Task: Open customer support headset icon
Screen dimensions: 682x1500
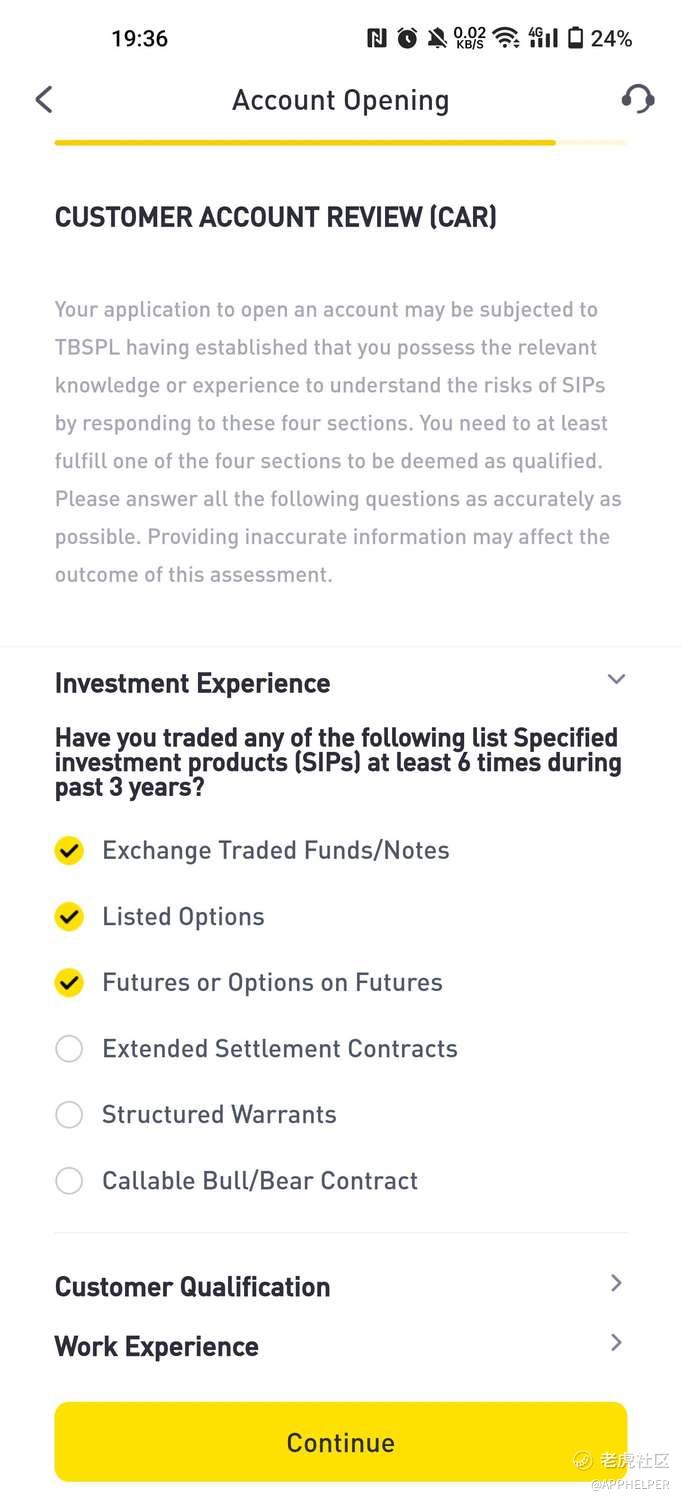Action: point(637,99)
